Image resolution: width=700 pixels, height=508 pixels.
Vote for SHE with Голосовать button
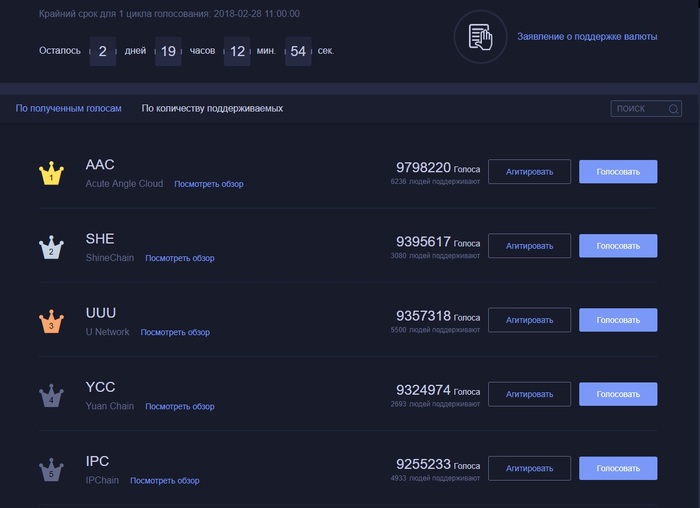[618, 246]
